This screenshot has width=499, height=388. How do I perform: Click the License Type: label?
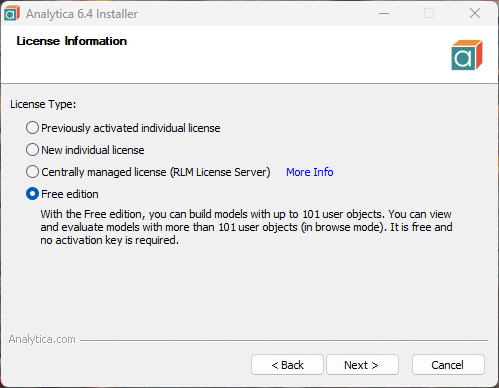[x=43, y=104]
